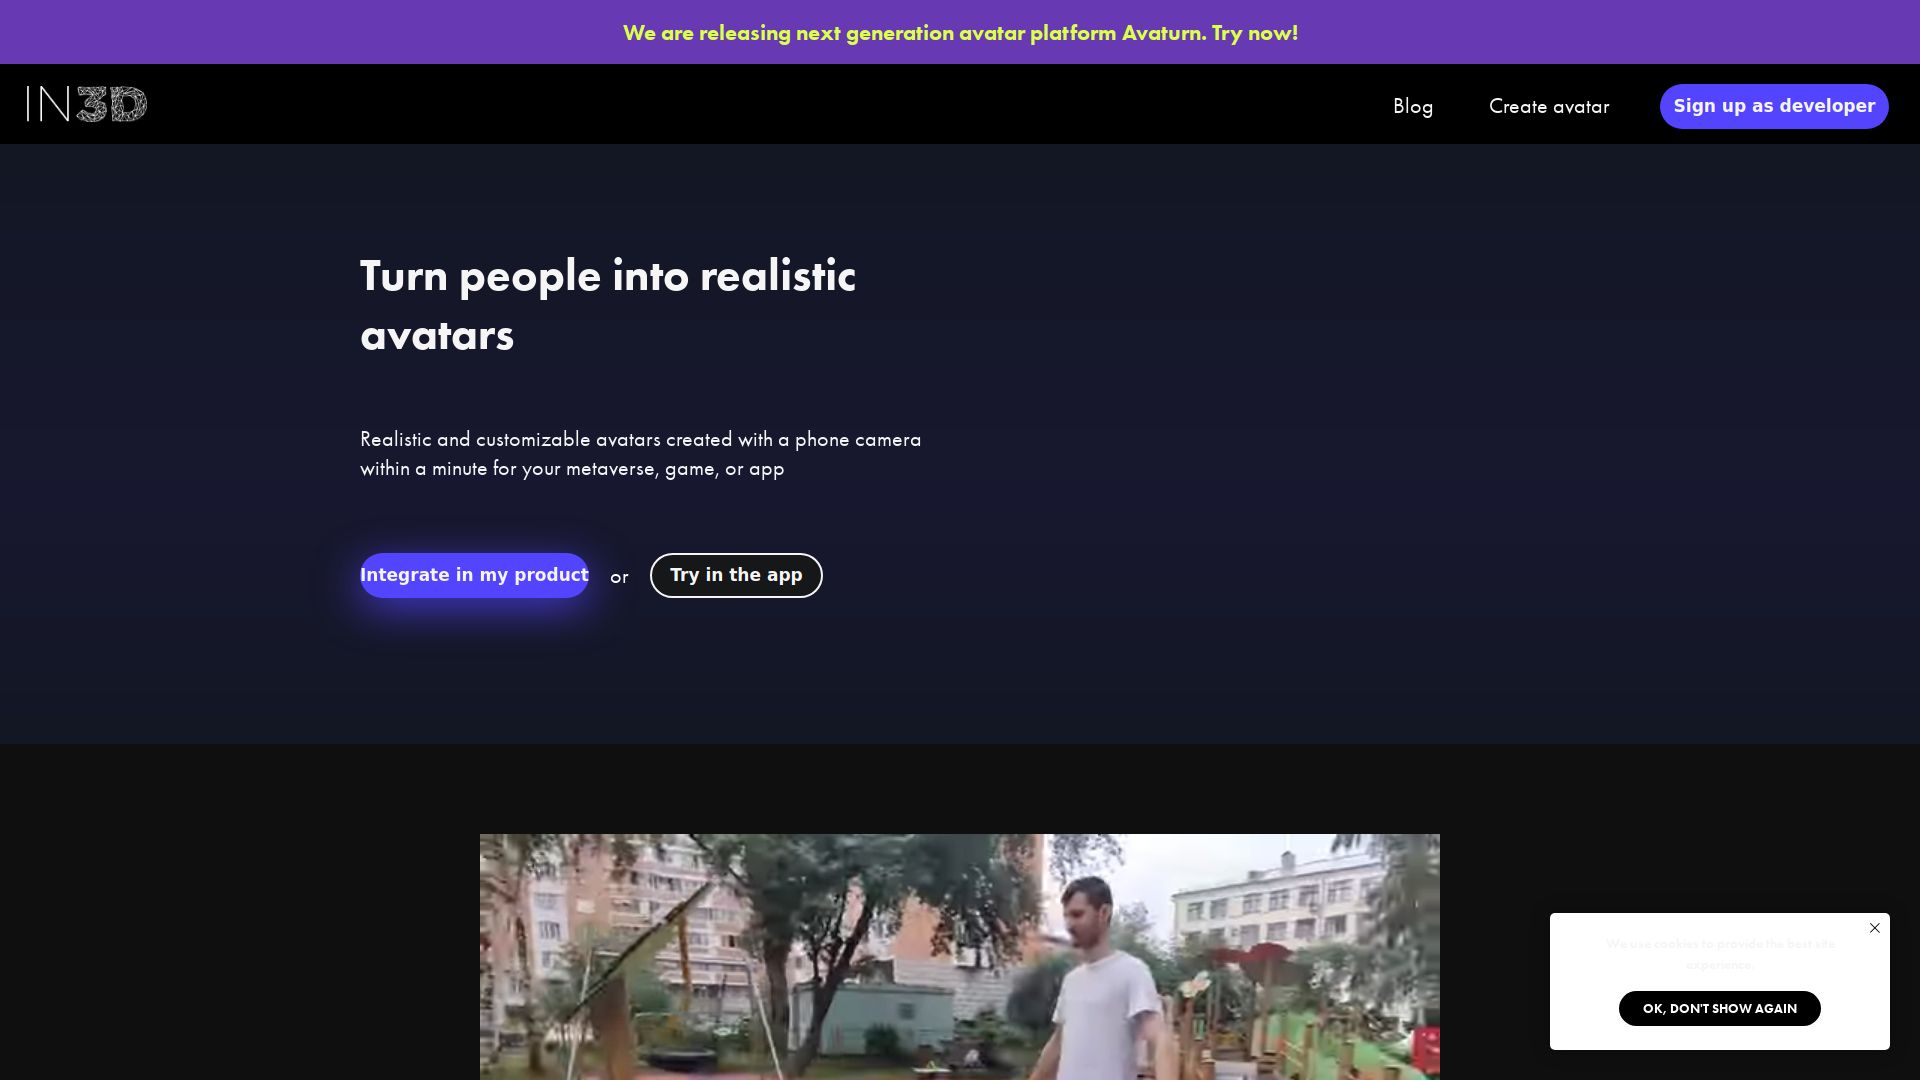The image size is (1920, 1080).
Task: Click the faded cookie notice text
Action: tap(1720, 954)
